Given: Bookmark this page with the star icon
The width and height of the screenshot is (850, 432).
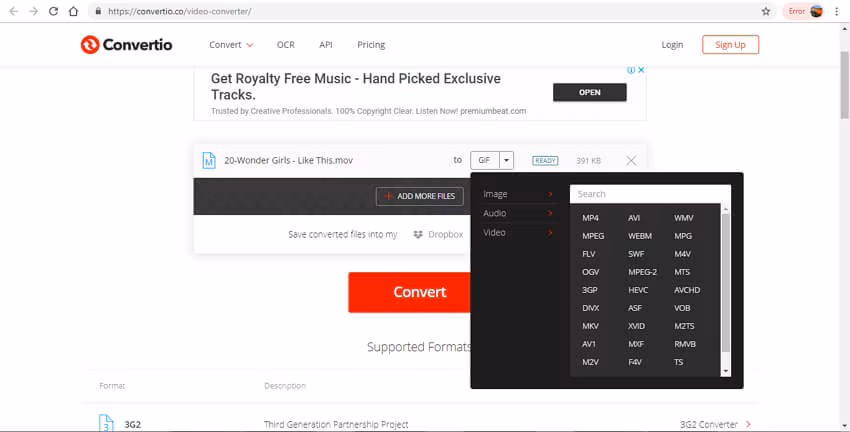Looking at the screenshot, I should pyautogui.click(x=765, y=11).
